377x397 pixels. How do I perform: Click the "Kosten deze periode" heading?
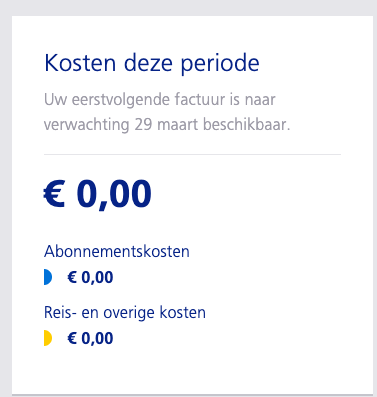[x=152, y=63]
